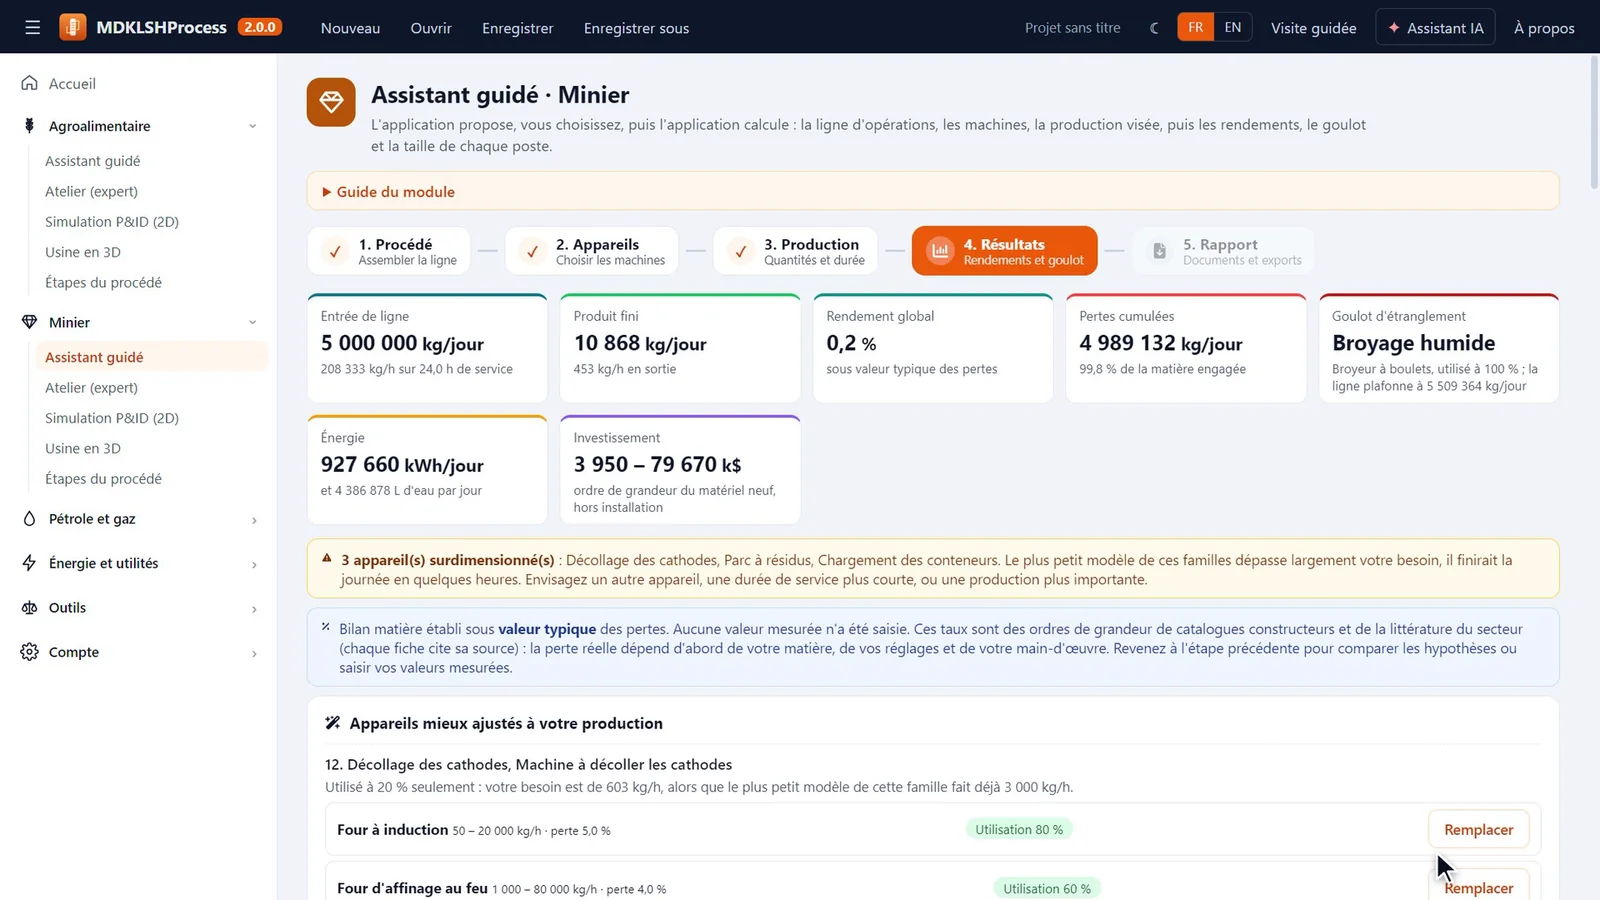Open the À propos page

(x=1544, y=28)
